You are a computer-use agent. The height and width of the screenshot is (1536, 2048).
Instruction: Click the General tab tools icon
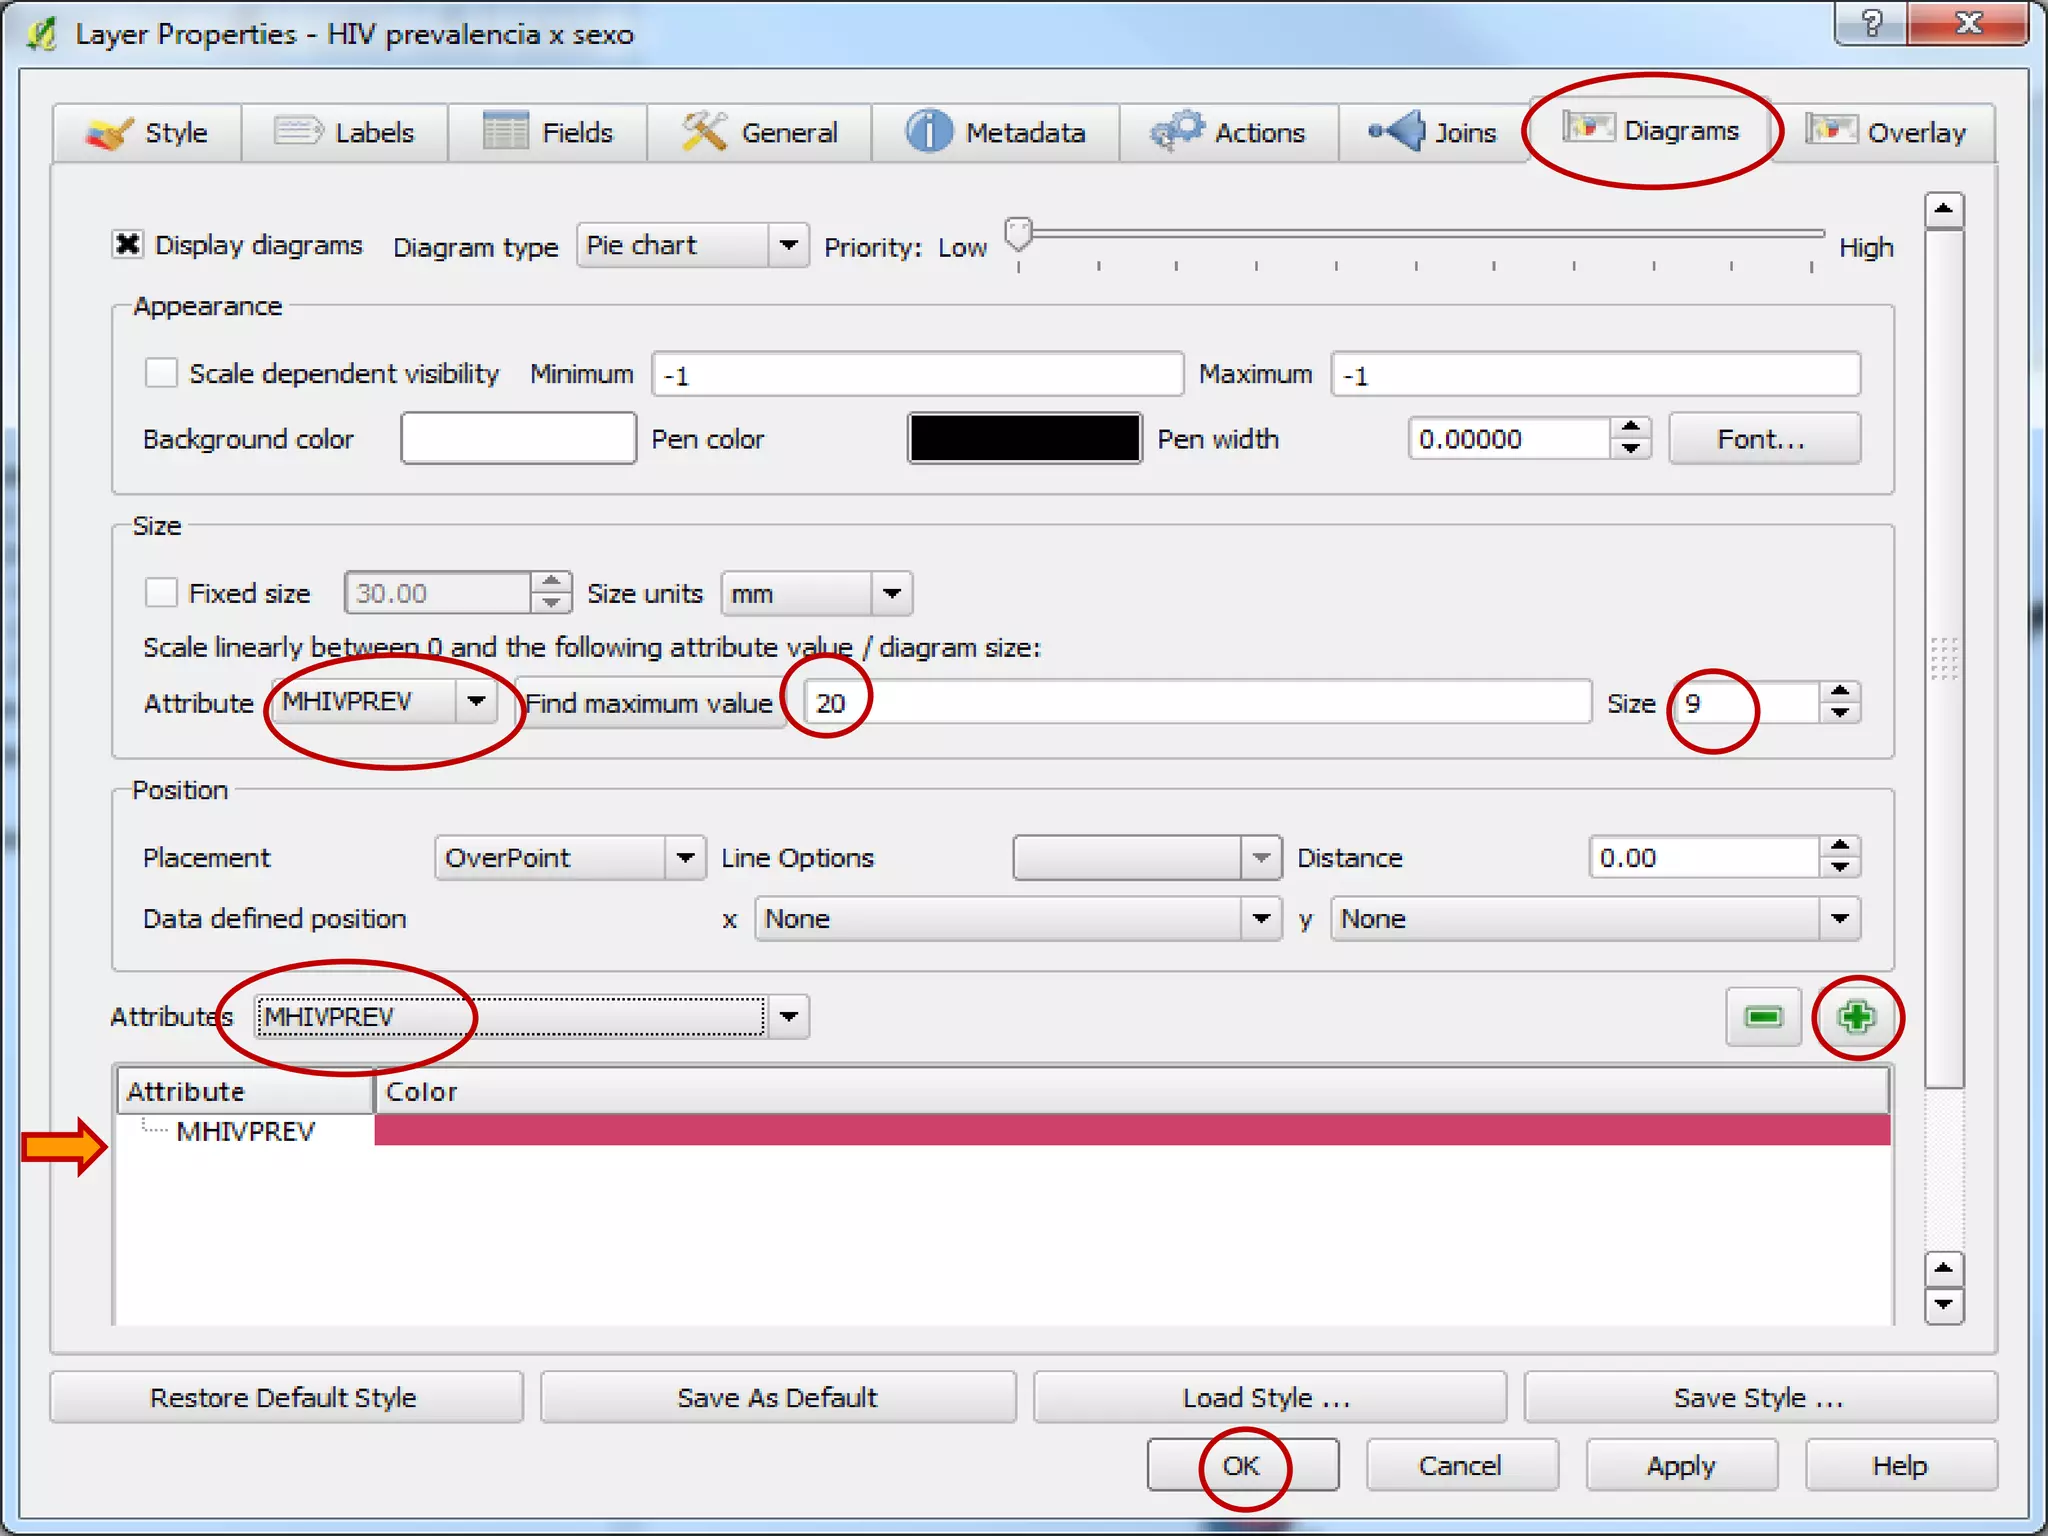704,131
